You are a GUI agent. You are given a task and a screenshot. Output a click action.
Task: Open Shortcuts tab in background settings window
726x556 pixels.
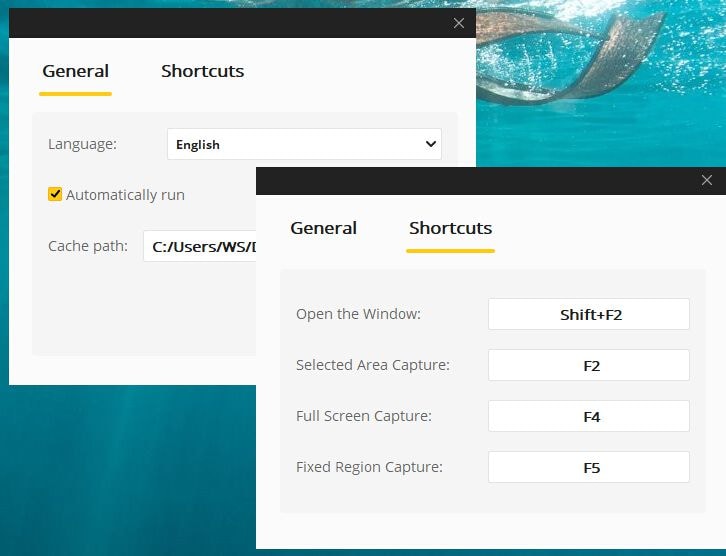[x=202, y=71]
